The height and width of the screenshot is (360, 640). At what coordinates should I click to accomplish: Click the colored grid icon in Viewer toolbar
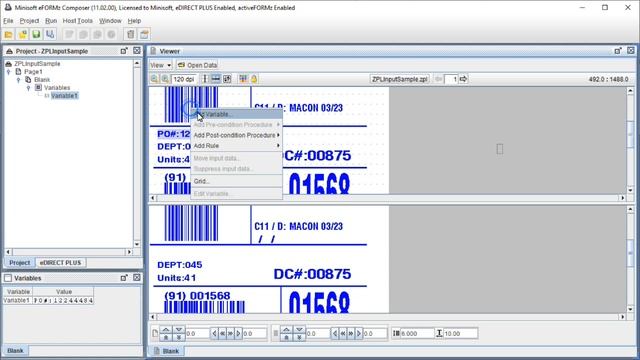click(x=243, y=79)
